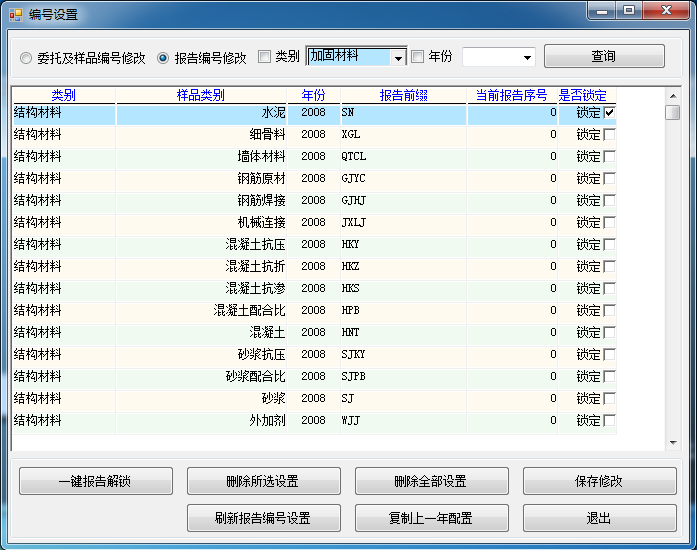Select the 混凝土抗压 row prefix cell HKY

tap(403, 244)
